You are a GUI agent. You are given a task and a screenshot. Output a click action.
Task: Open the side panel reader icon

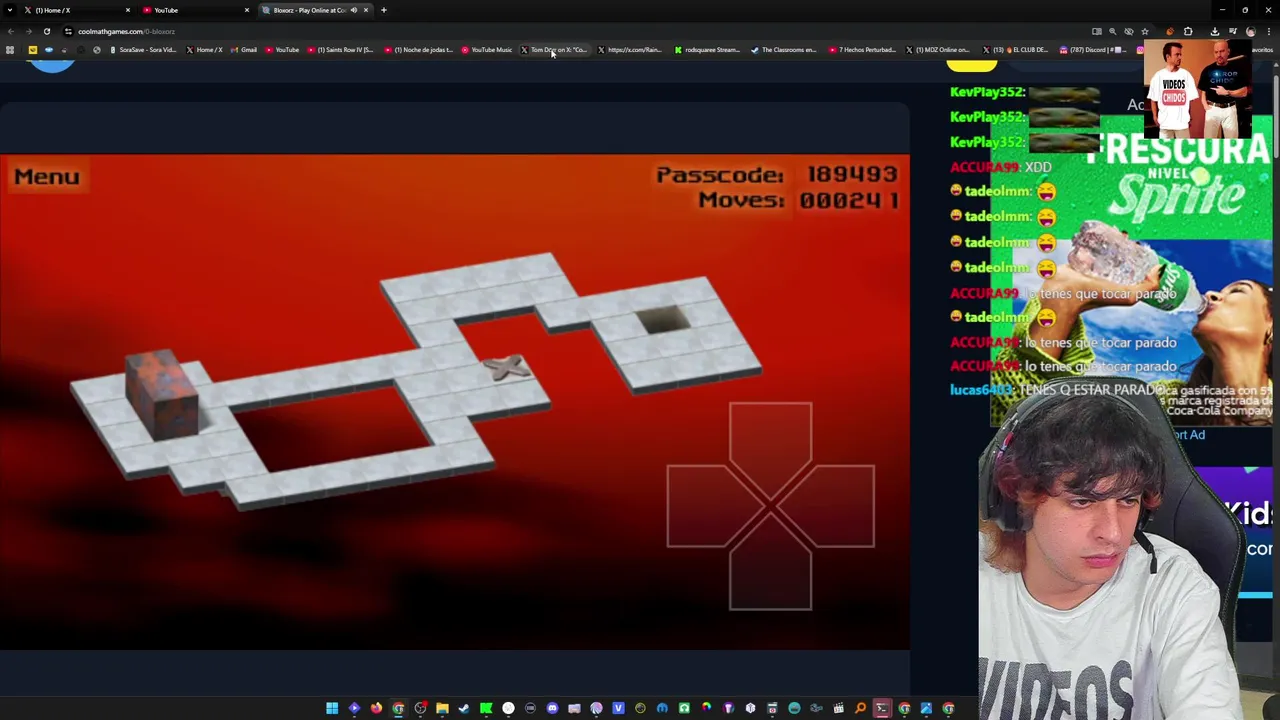(x=1097, y=31)
